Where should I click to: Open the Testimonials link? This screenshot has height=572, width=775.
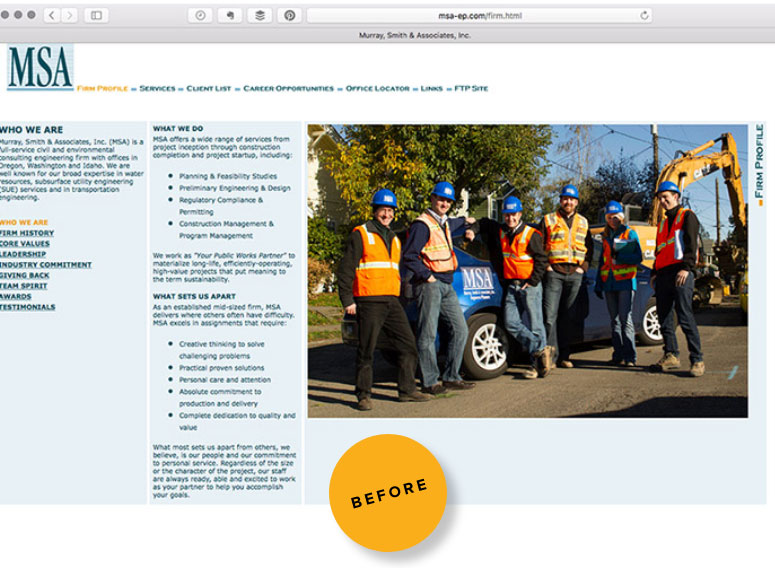27,307
